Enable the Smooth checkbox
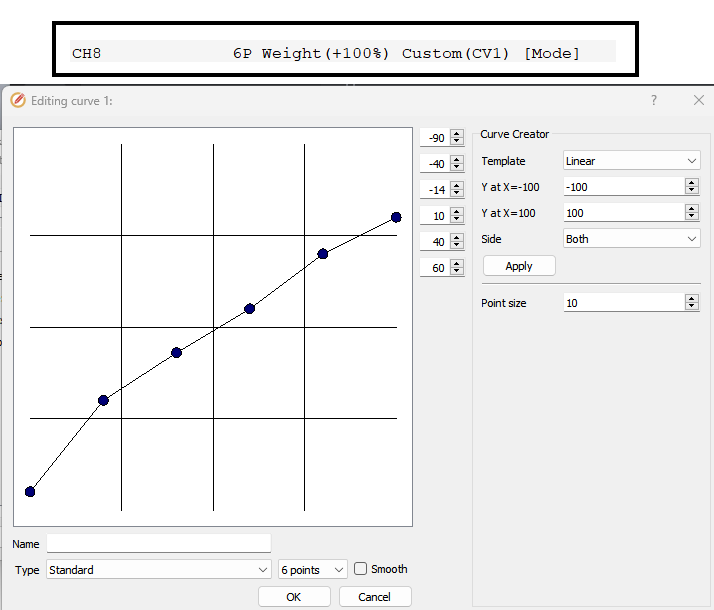 click(x=361, y=569)
